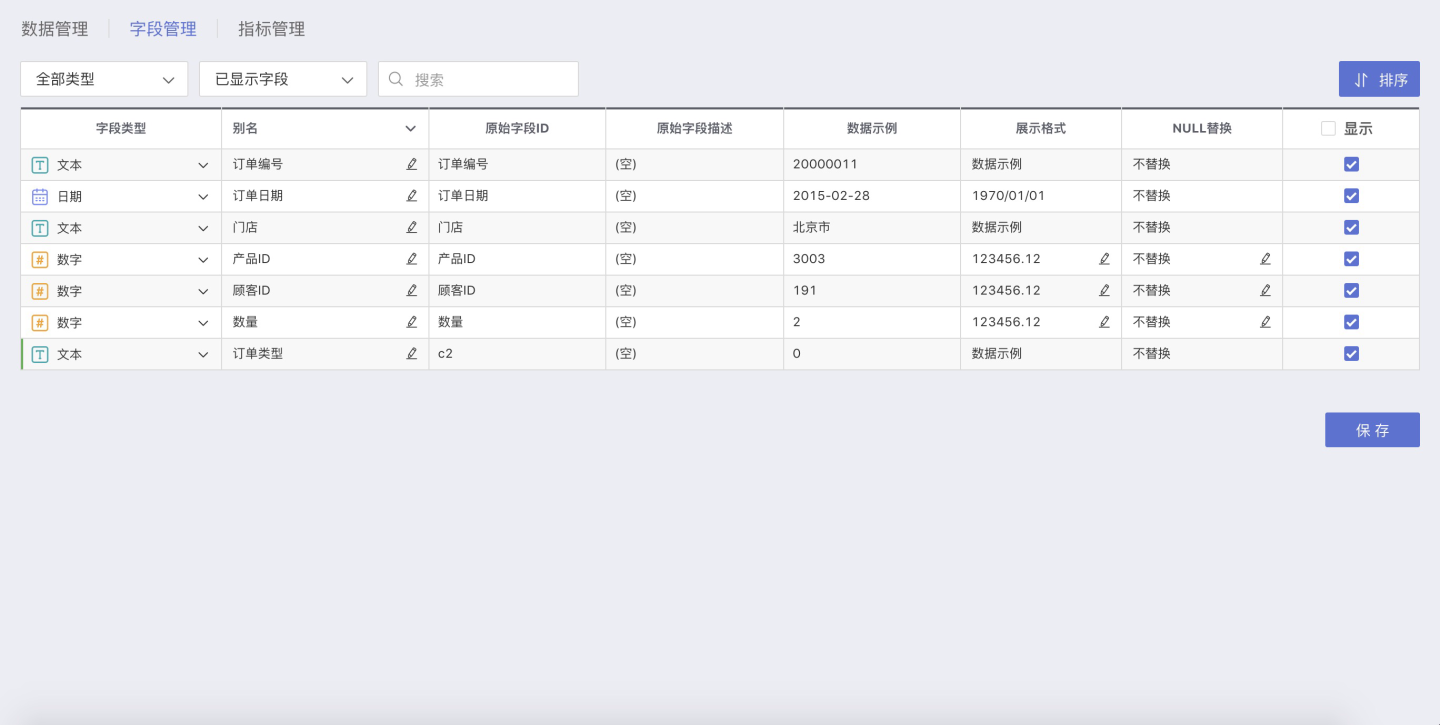Expand field type dropdown for 订单日期 row

tap(203, 196)
